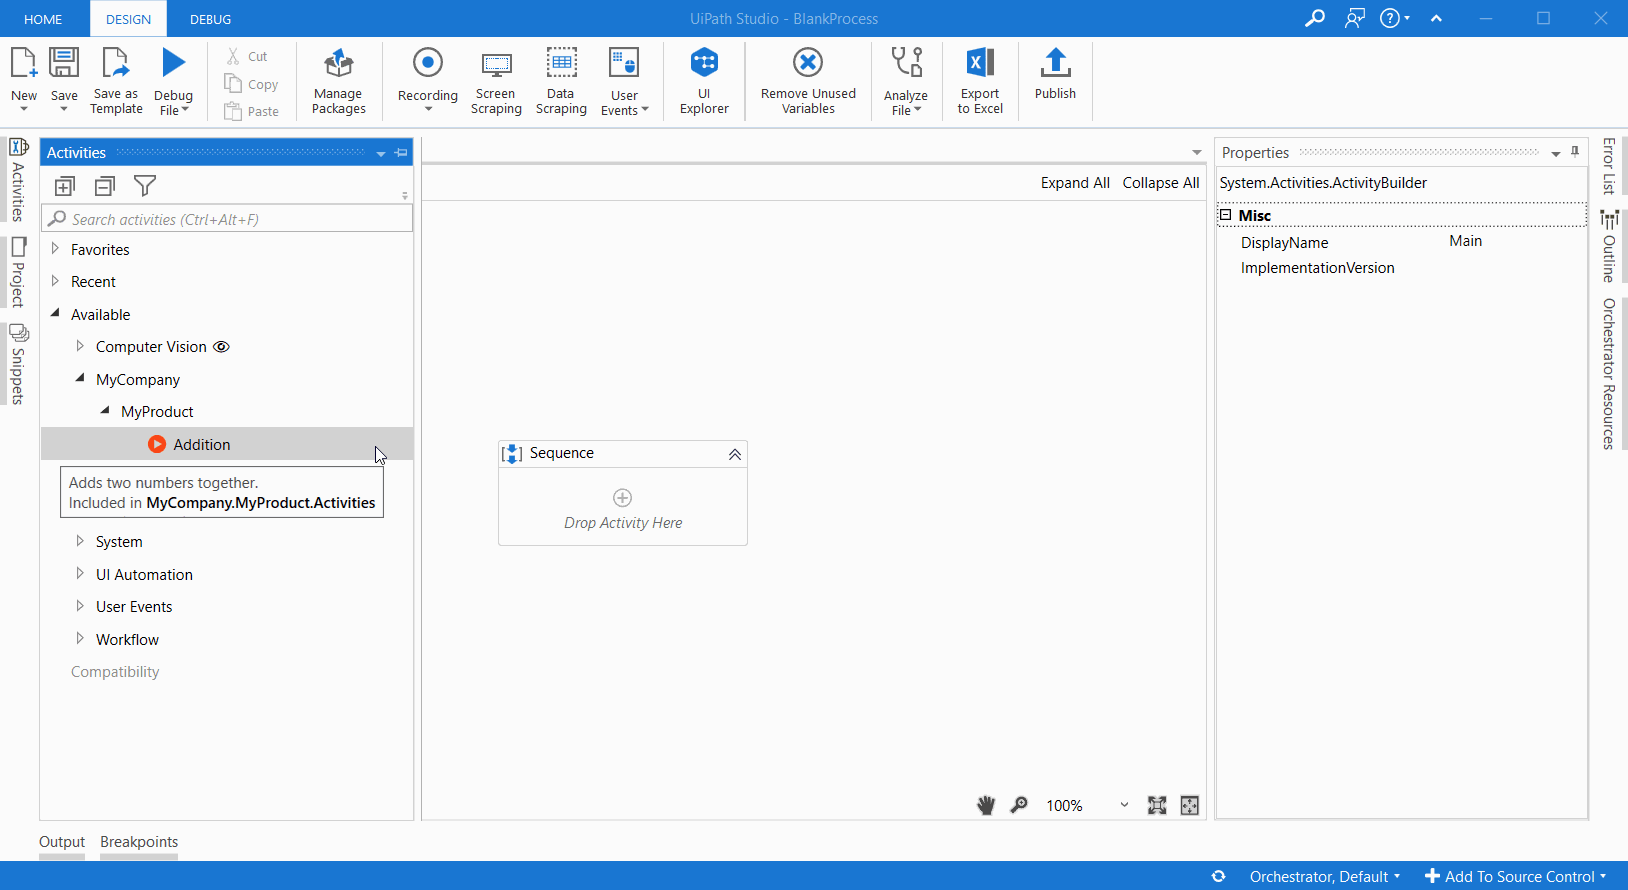Launch Data Scraping wizard
The image size is (1628, 890).
[x=561, y=80]
